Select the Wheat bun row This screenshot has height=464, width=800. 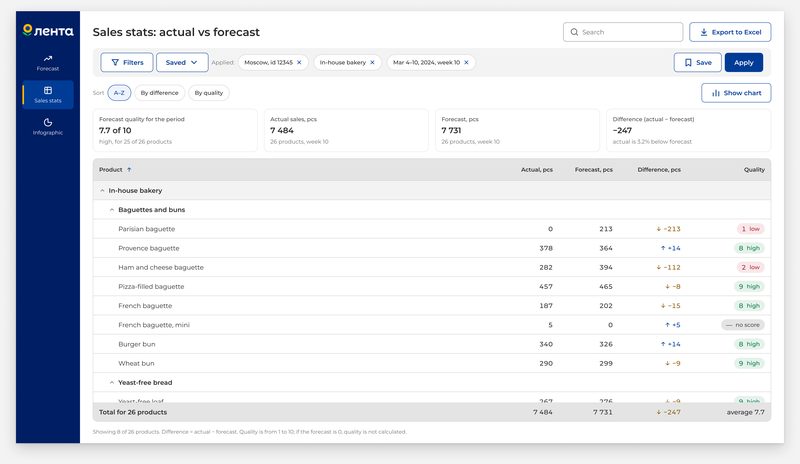432,363
